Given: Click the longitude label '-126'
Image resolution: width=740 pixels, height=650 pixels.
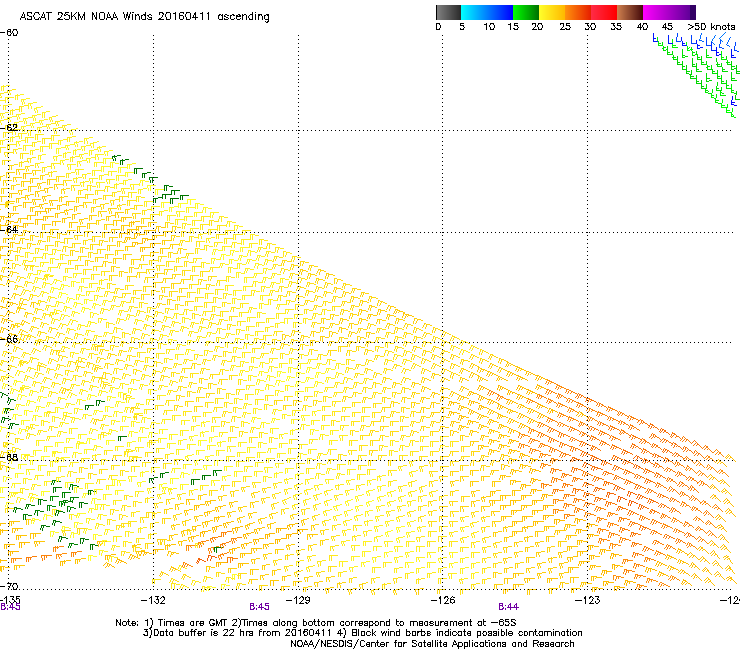Looking at the screenshot, I should pyautogui.click(x=443, y=600).
